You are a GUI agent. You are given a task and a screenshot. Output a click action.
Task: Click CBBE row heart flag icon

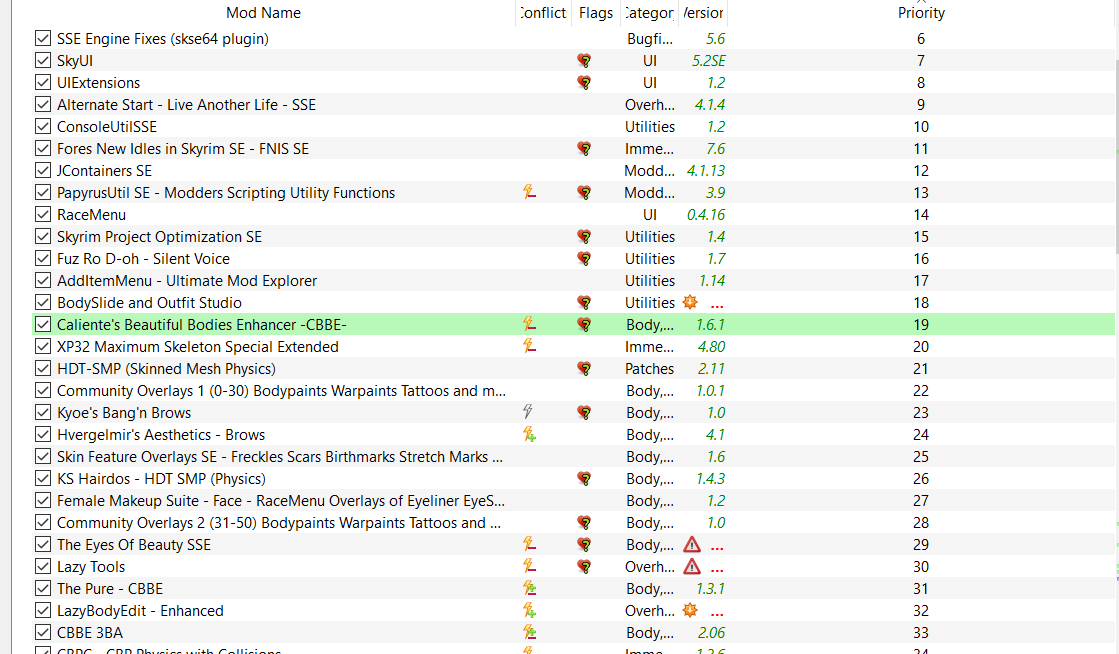[584, 325]
